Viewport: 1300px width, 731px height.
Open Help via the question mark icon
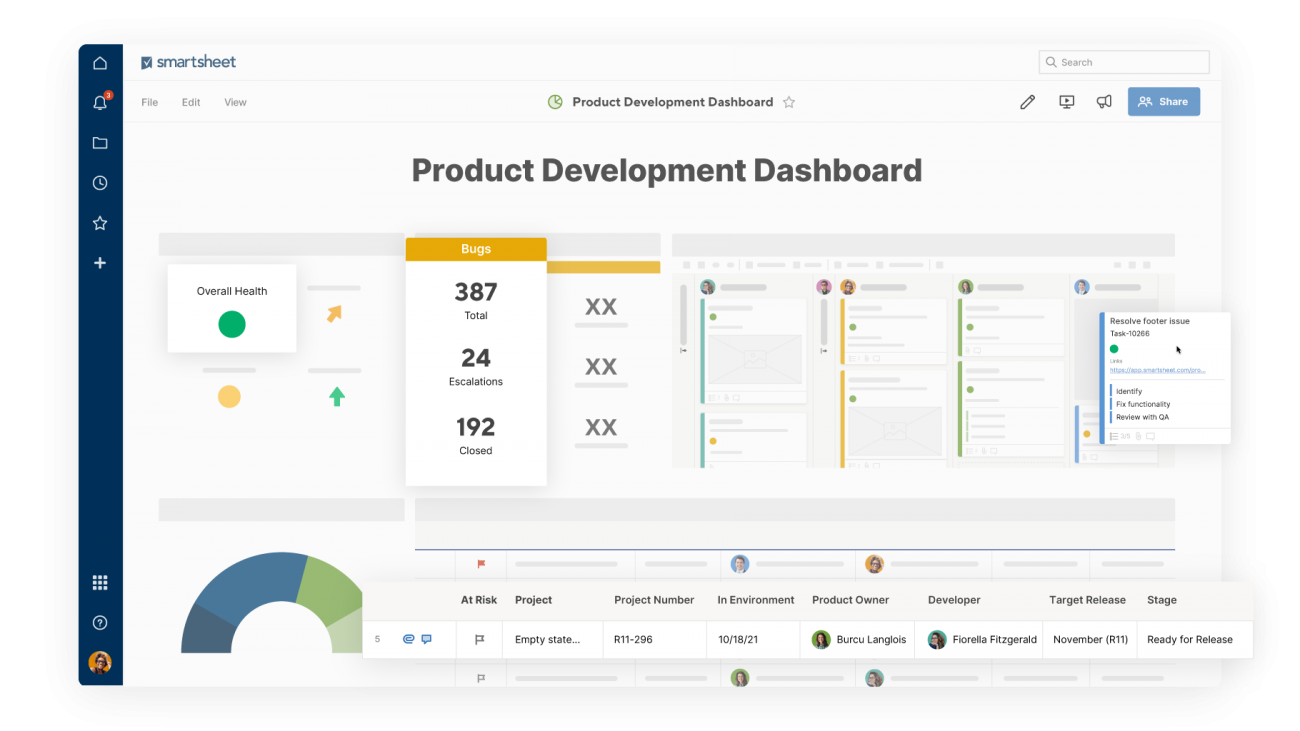coord(99,622)
